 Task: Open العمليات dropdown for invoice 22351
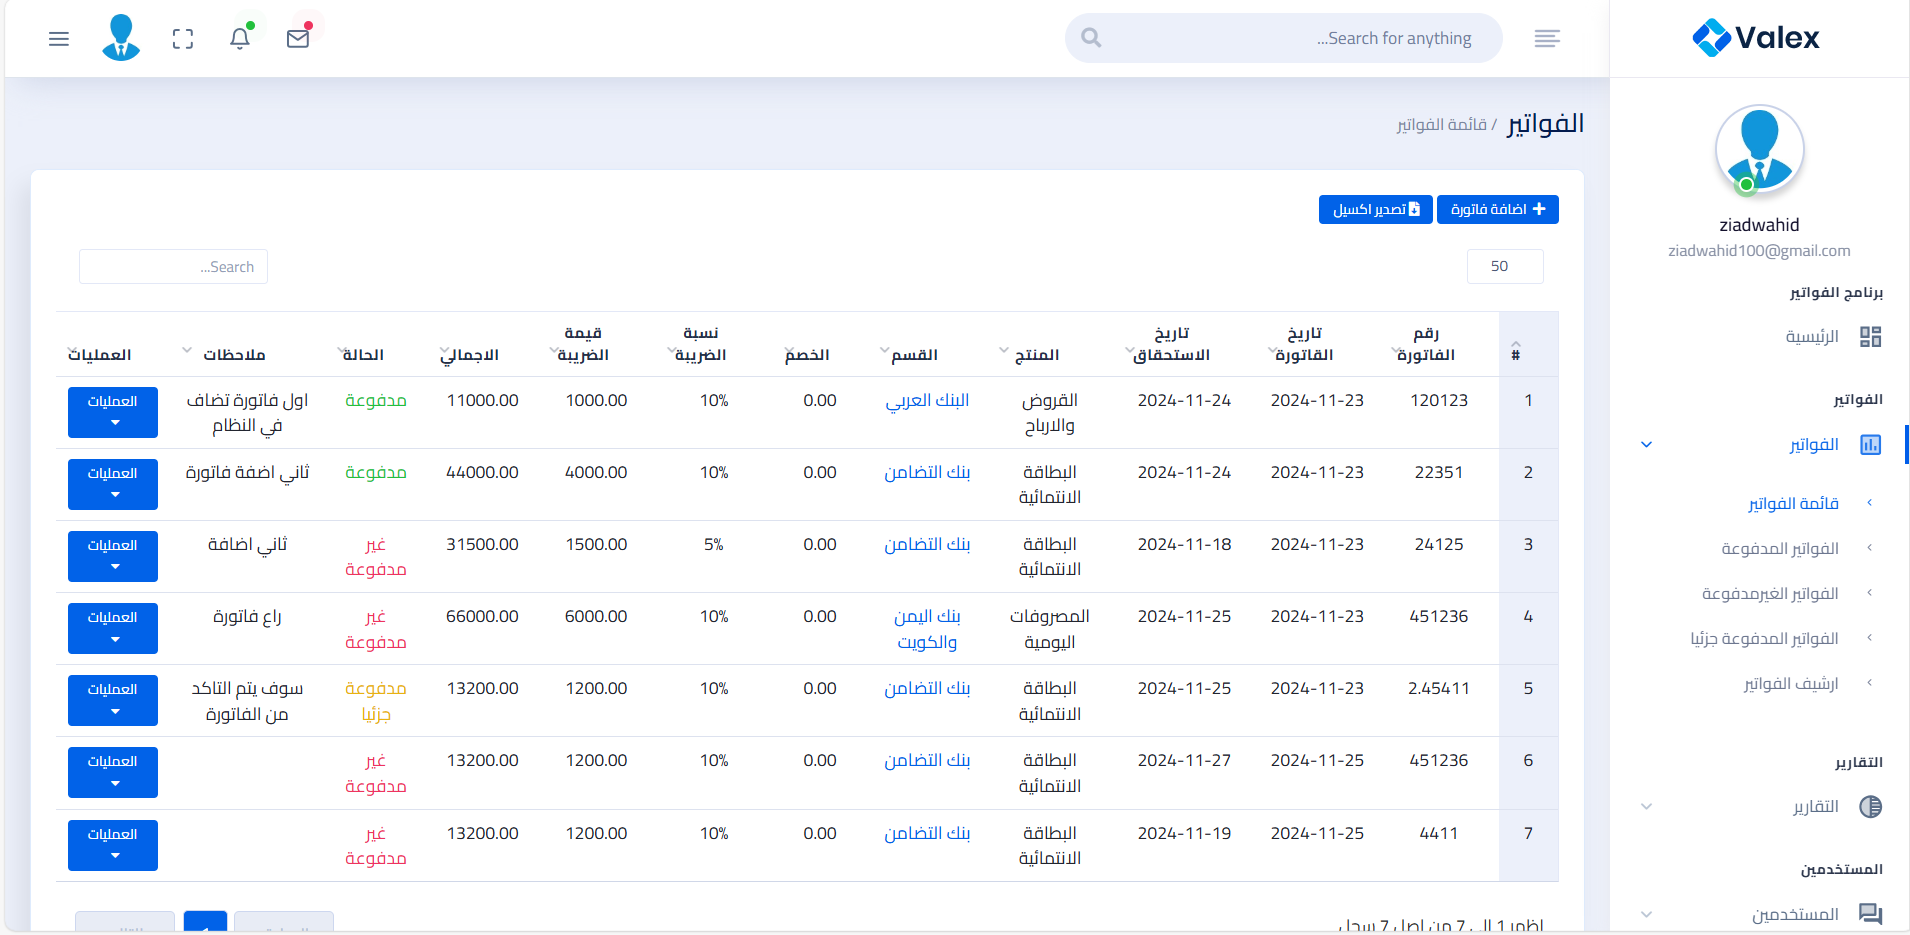113,484
